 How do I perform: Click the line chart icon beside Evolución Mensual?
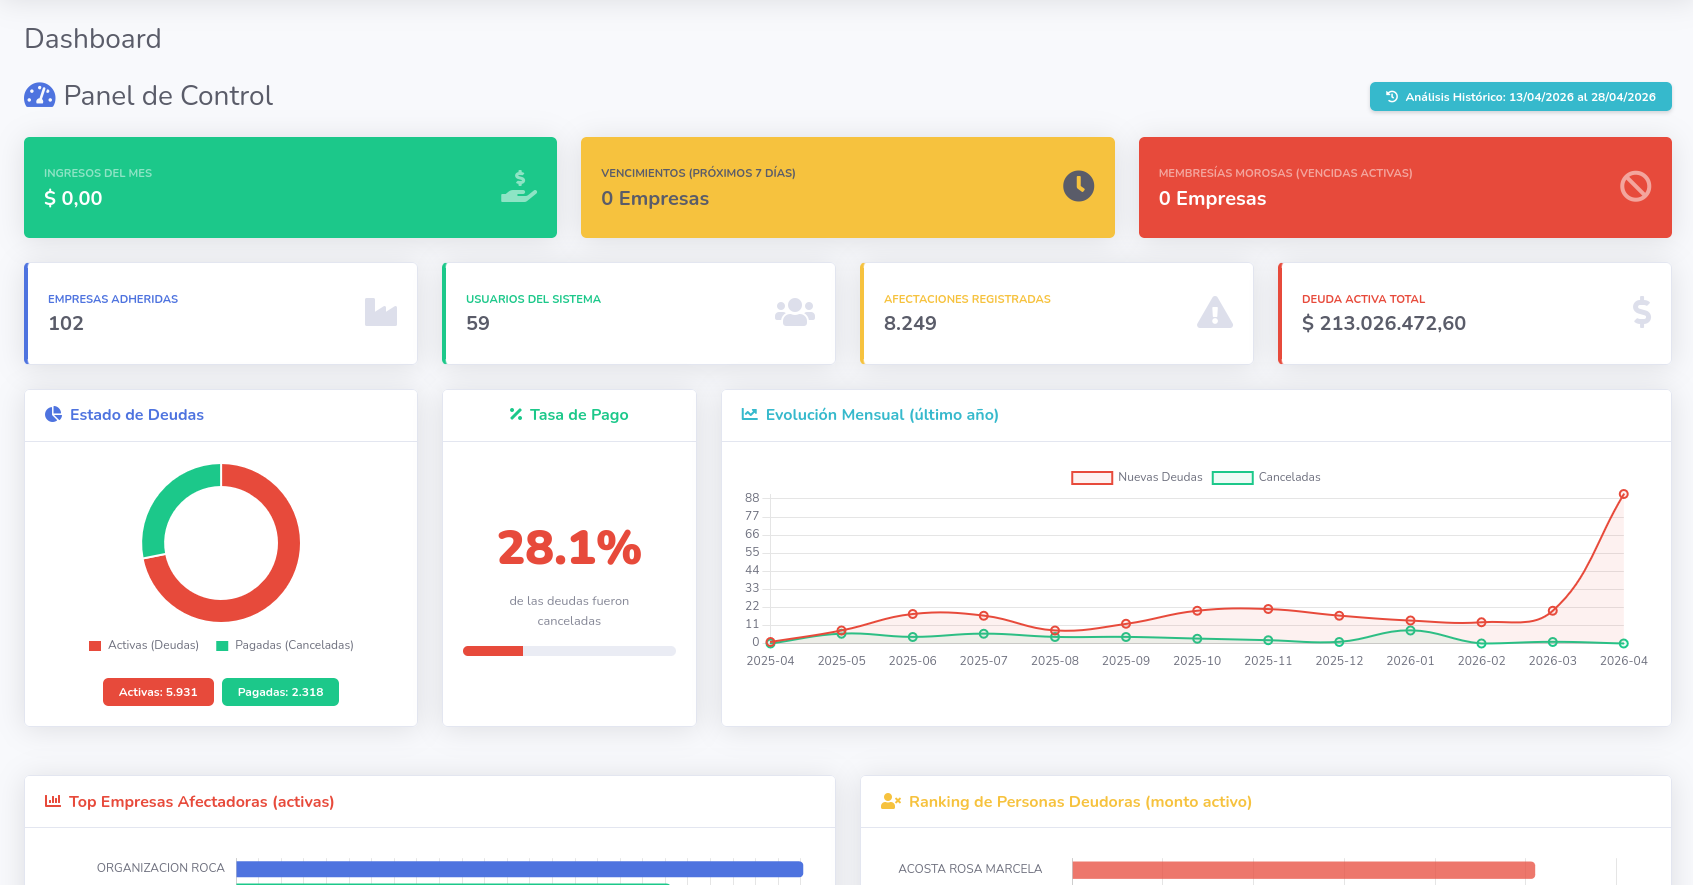(749, 414)
